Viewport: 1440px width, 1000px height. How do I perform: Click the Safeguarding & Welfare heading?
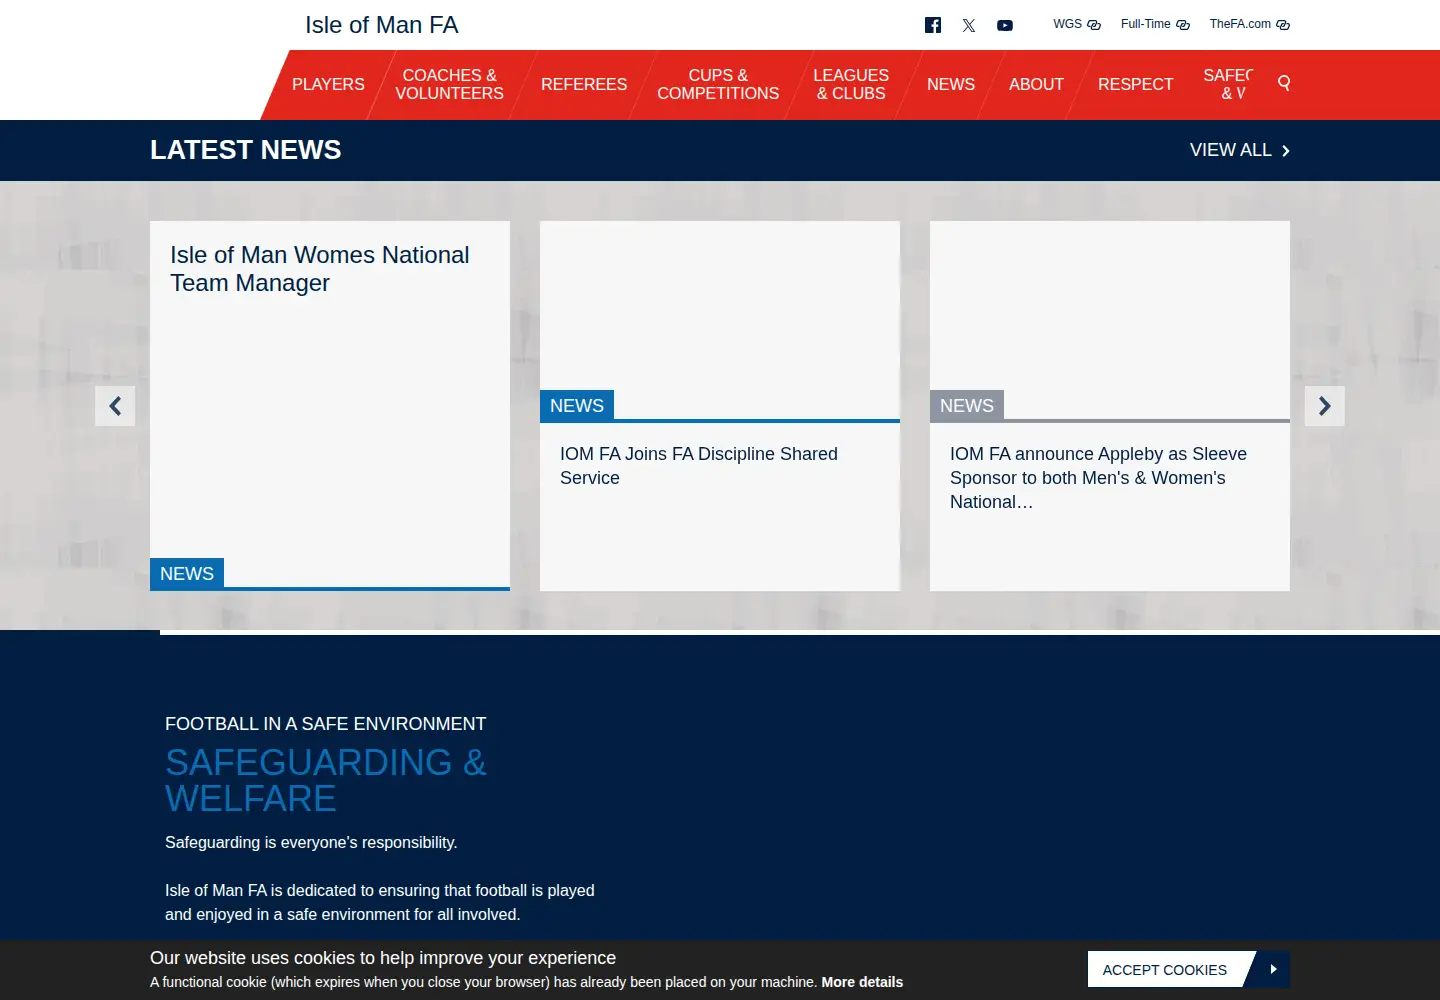[326, 781]
